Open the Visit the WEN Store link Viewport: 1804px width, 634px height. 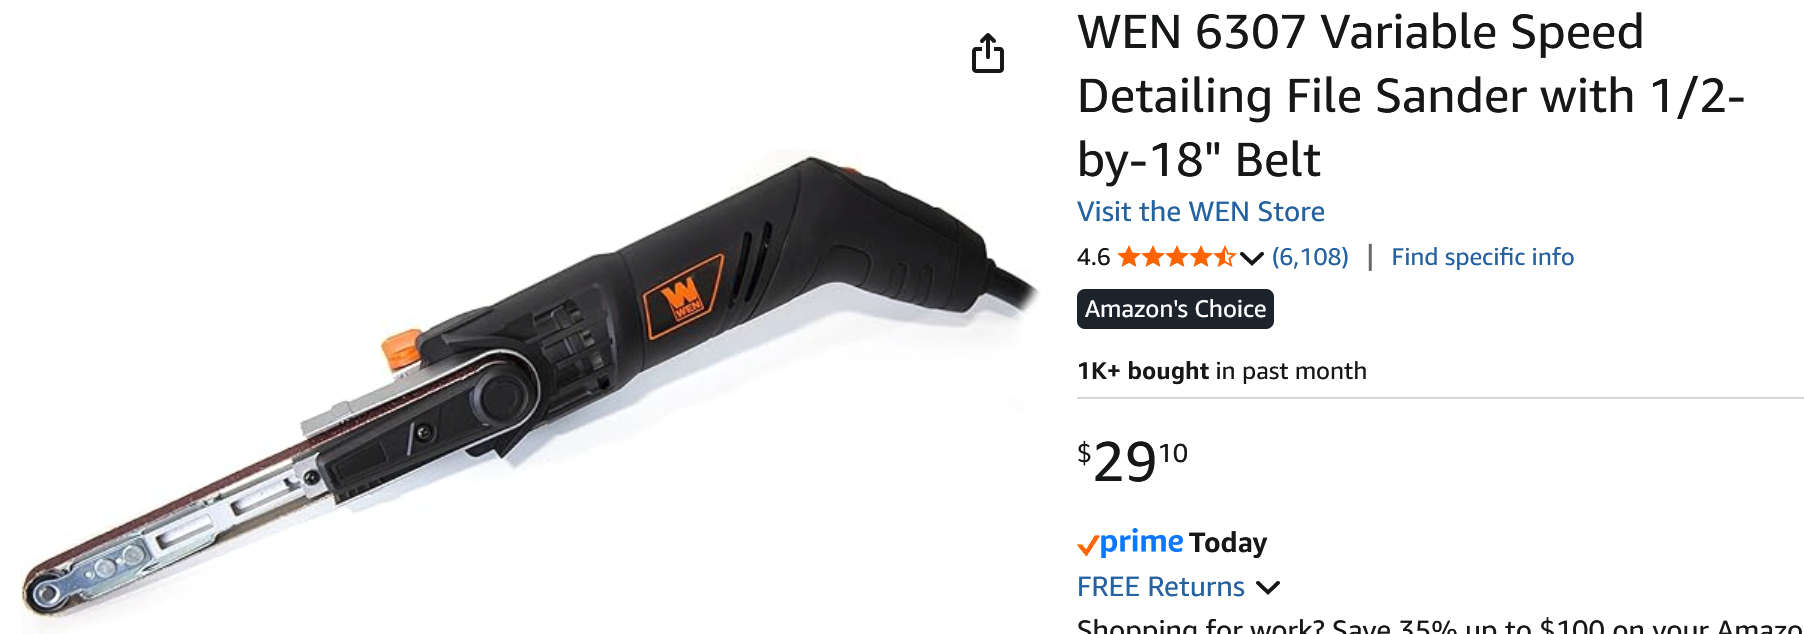point(1200,212)
